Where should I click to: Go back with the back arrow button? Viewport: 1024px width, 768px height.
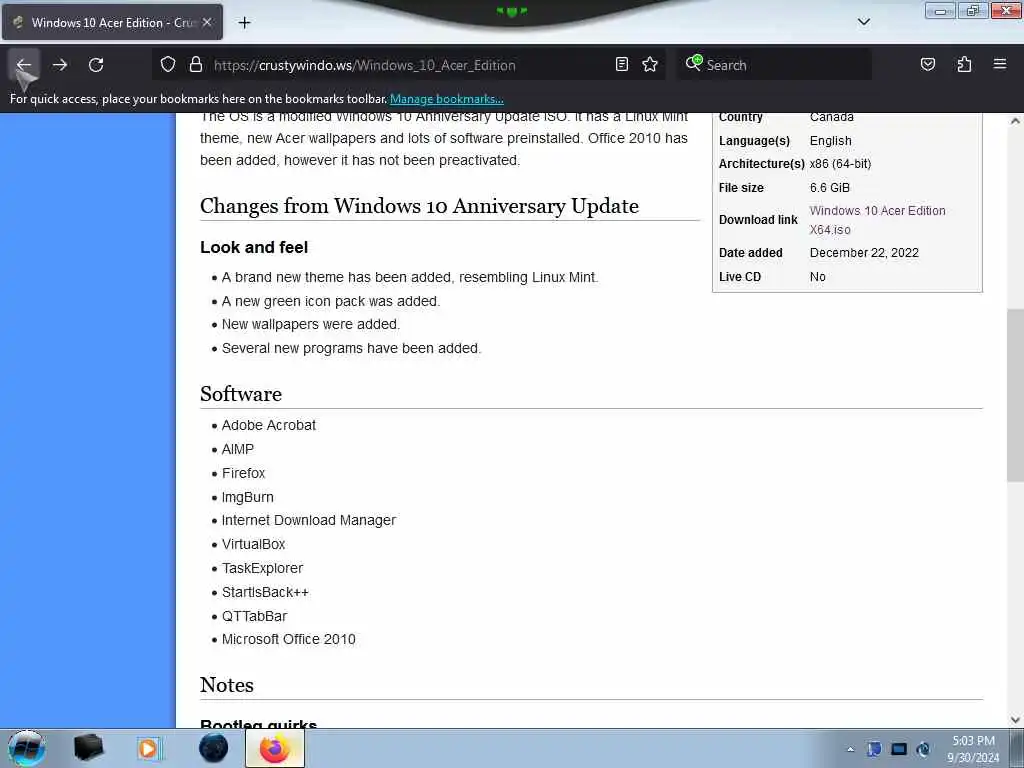24,65
